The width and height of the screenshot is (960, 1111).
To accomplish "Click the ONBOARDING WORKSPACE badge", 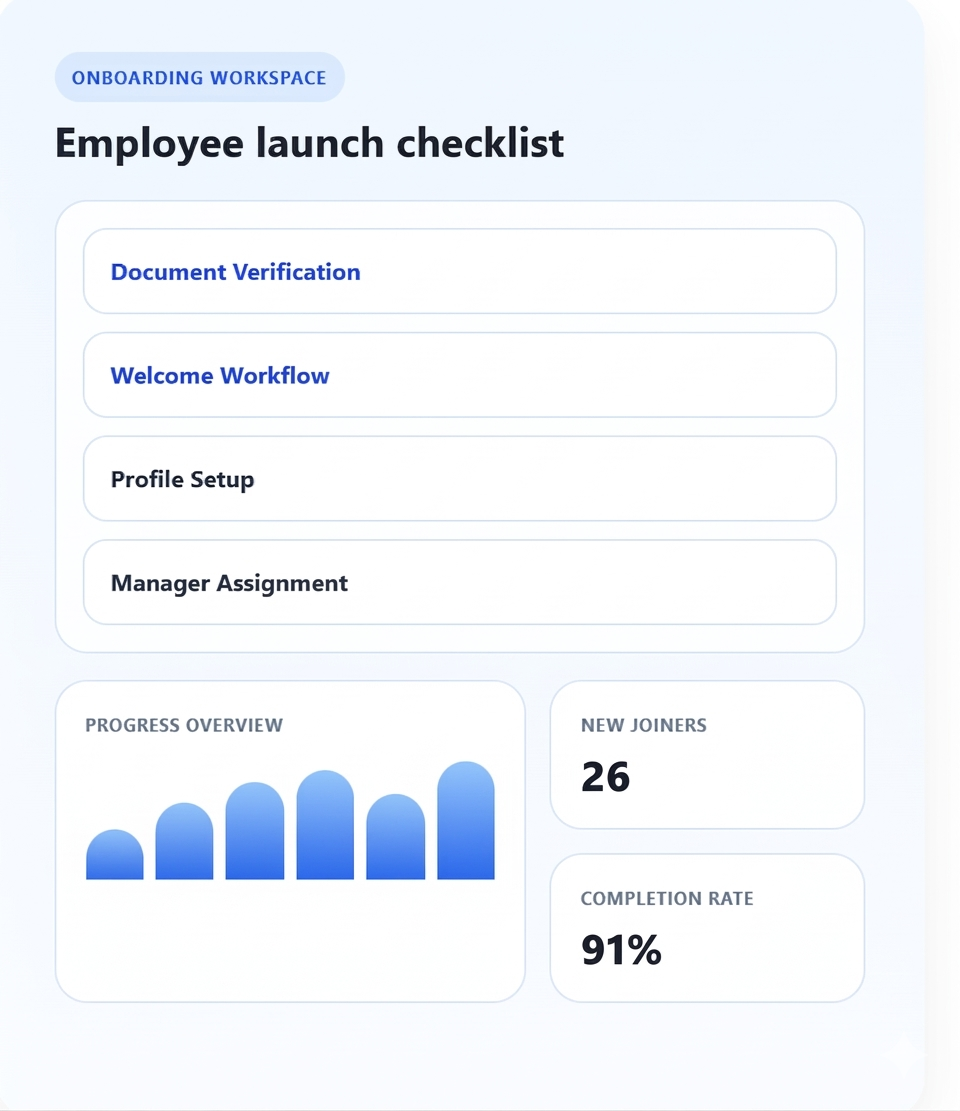I will (198, 77).
